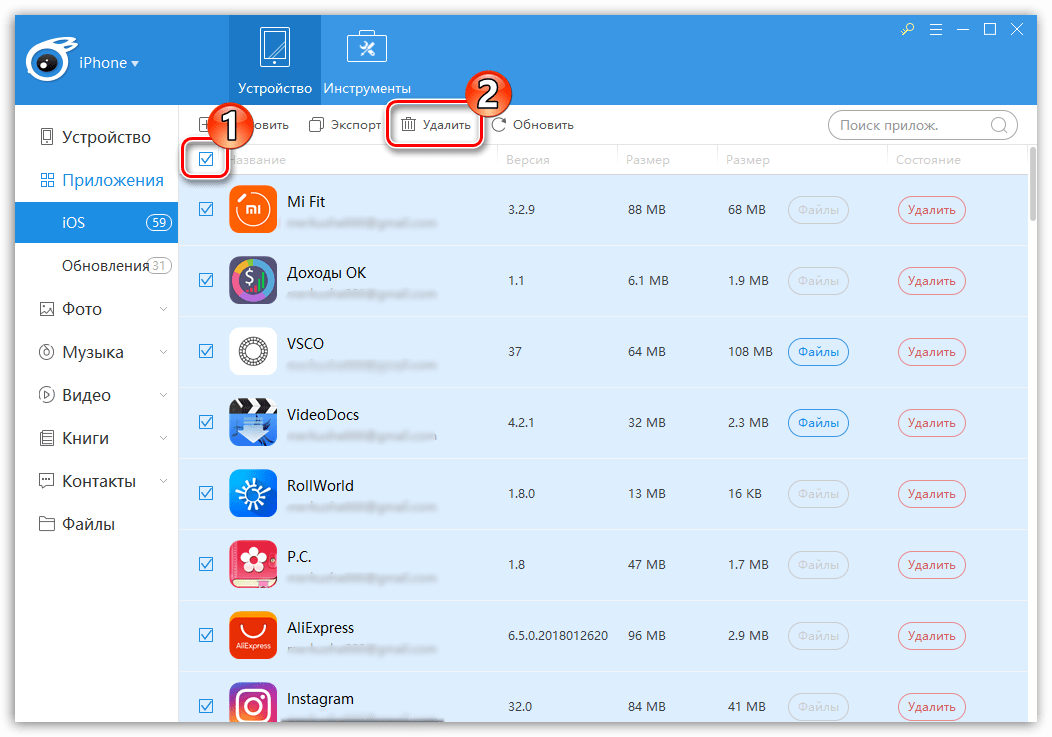Viewport: 1052px width, 737px height.
Task: Open the Инструменты toolbox icon
Action: [x=366, y=47]
